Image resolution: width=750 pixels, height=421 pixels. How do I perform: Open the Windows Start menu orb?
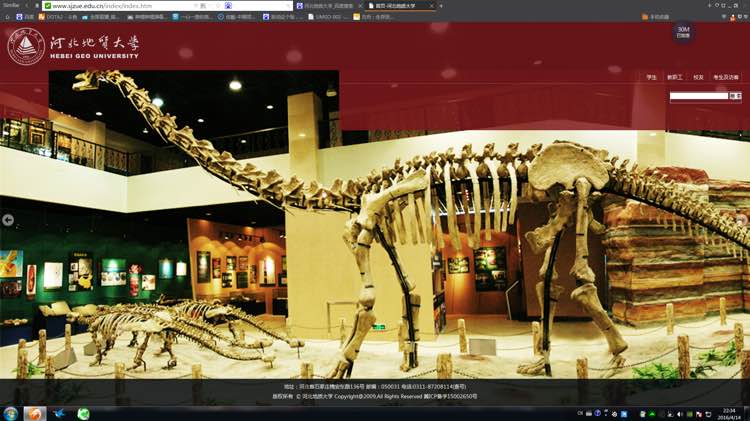tap(11, 413)
